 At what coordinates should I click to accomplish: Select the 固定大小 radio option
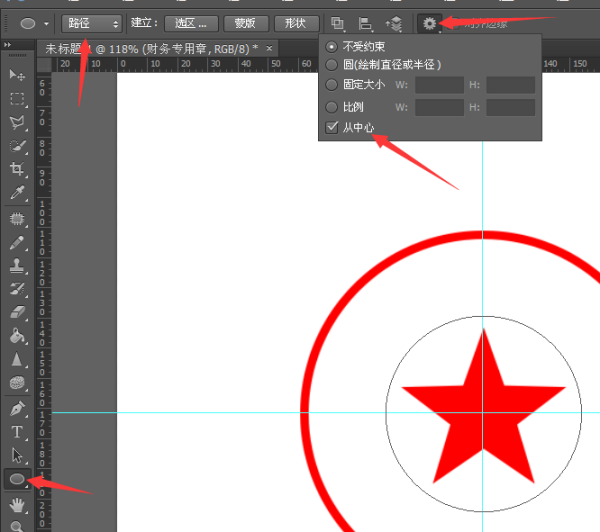[331, 85]
